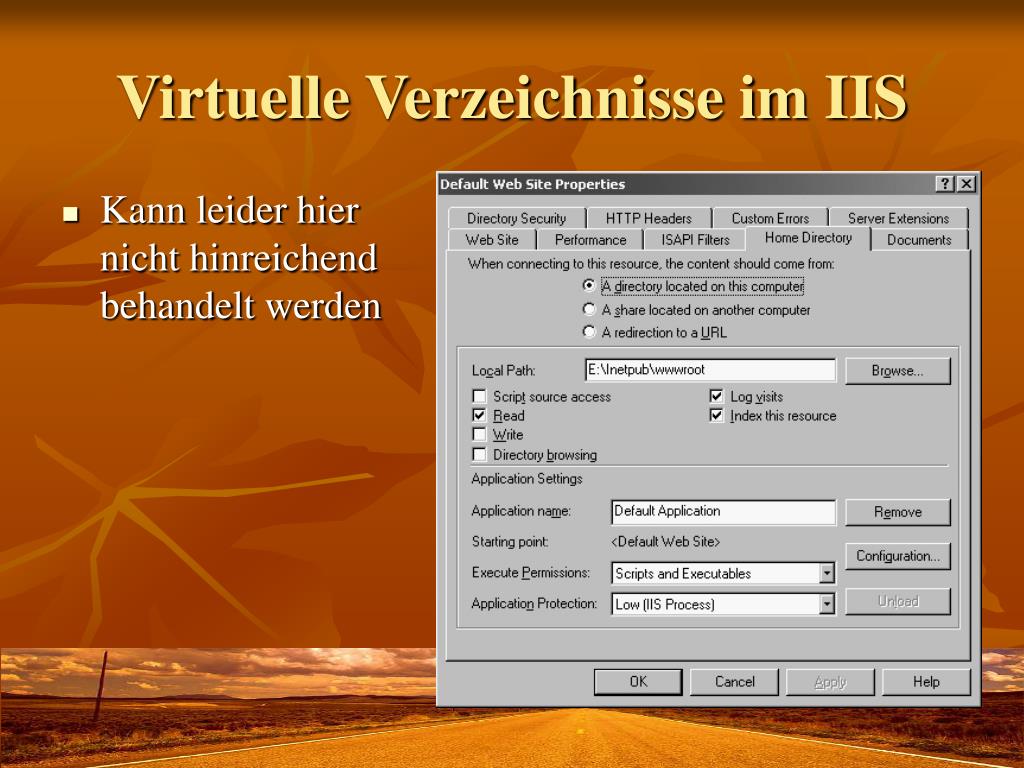Open the Custom Errors tab
The height and width of the screenshot is (768, 1024).
(770, 218)
